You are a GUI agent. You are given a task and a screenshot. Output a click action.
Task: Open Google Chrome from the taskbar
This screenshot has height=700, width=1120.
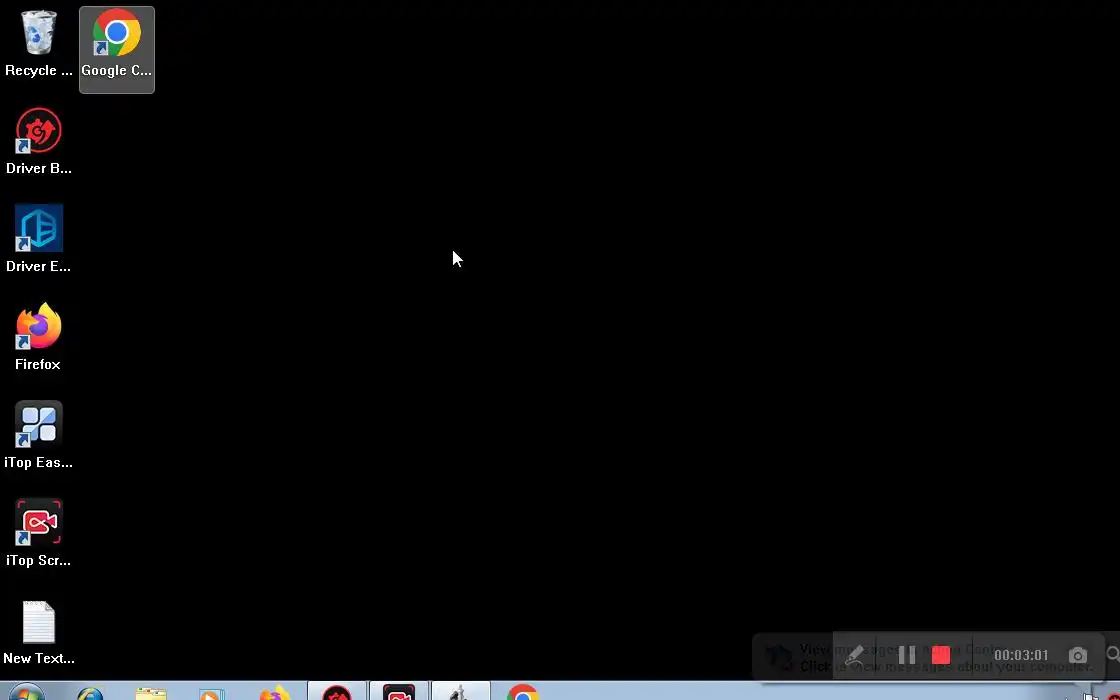(x=522, y=693)
